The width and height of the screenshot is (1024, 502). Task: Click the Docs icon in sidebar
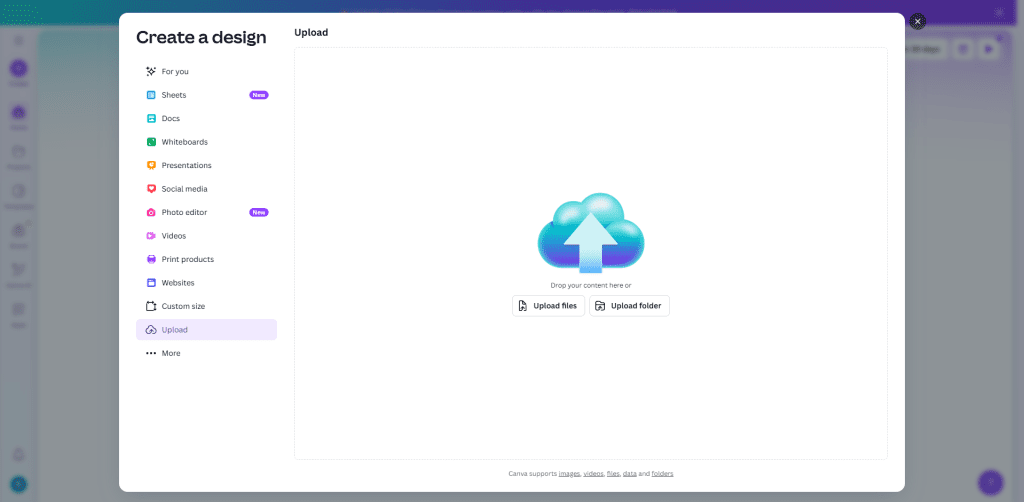click(151, 118)
